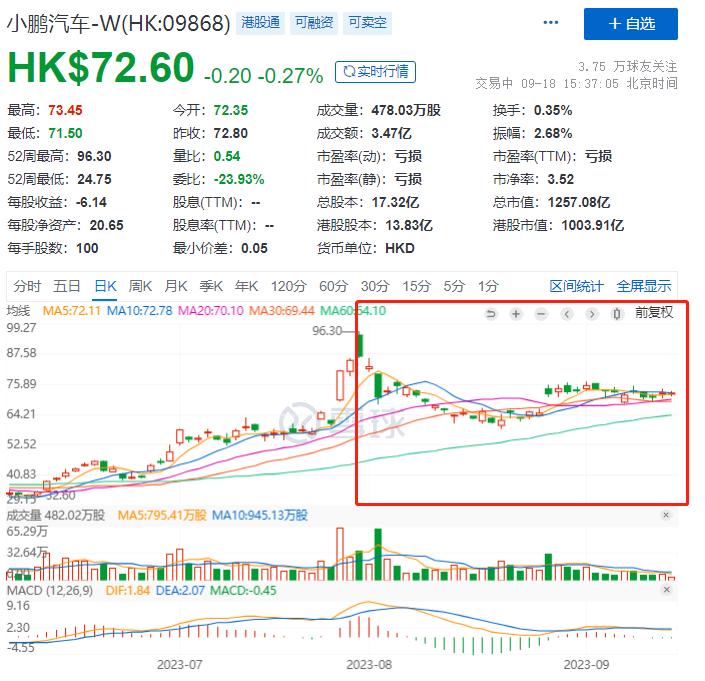Image resolution: width=705 pixels, height=681 pixels.
Task: Switch to the 30分 chart tab
Action: pyautogui.click(x=375, y=286)
